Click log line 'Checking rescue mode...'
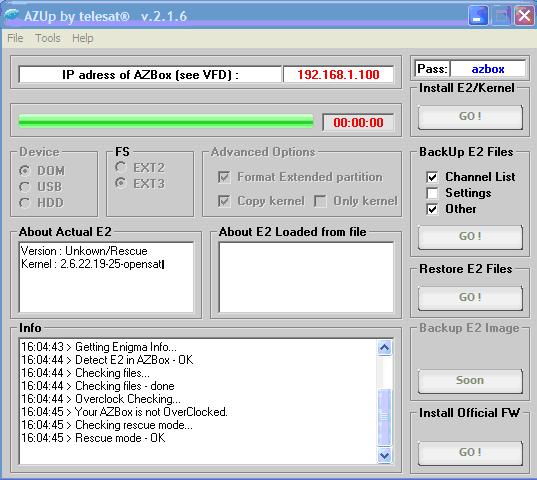Image resolution: width=537 pixels, height=480 pixels. pyautogui.click(x=107, y=425)
